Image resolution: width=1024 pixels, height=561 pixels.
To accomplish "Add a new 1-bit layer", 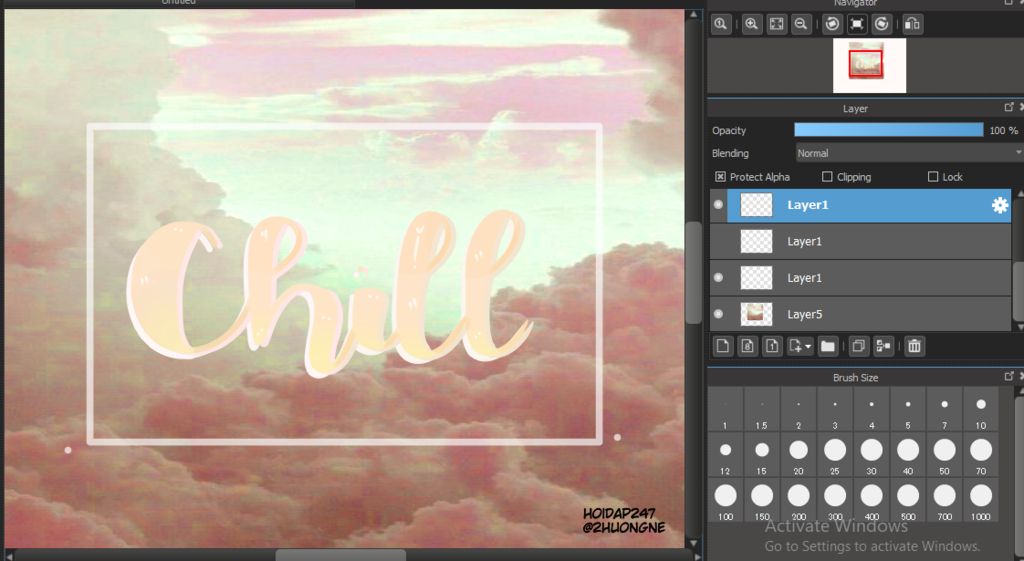I will (x=772, y=346).
